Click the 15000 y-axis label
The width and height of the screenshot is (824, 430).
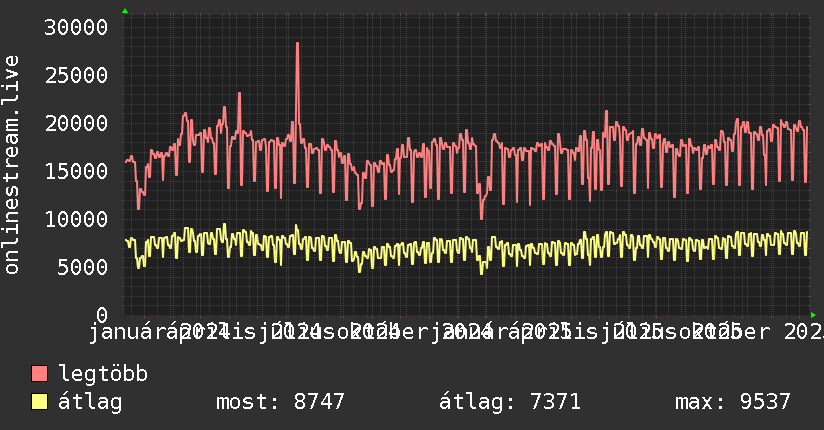pyautogui.click(x=76, y=171)
